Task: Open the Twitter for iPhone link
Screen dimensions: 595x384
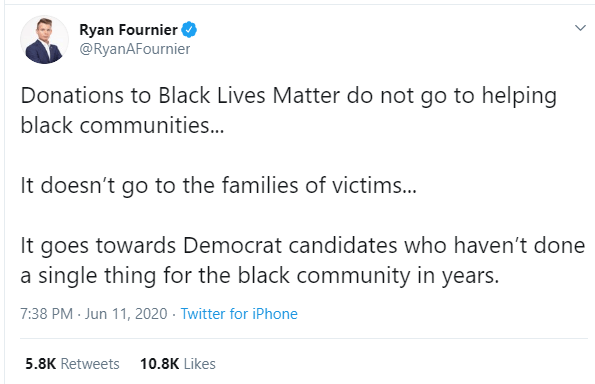Action: click(239, 314)
